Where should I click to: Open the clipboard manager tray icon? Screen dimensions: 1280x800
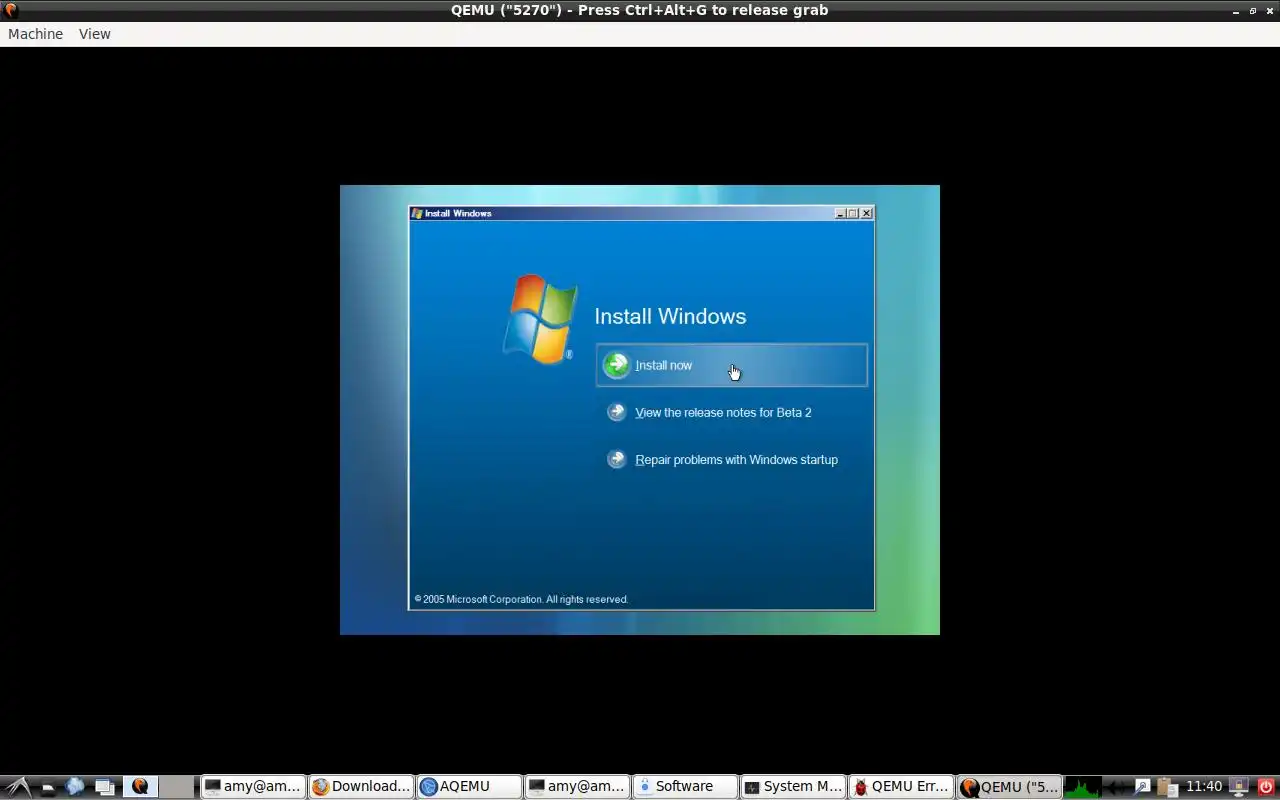pos(1167,787)
